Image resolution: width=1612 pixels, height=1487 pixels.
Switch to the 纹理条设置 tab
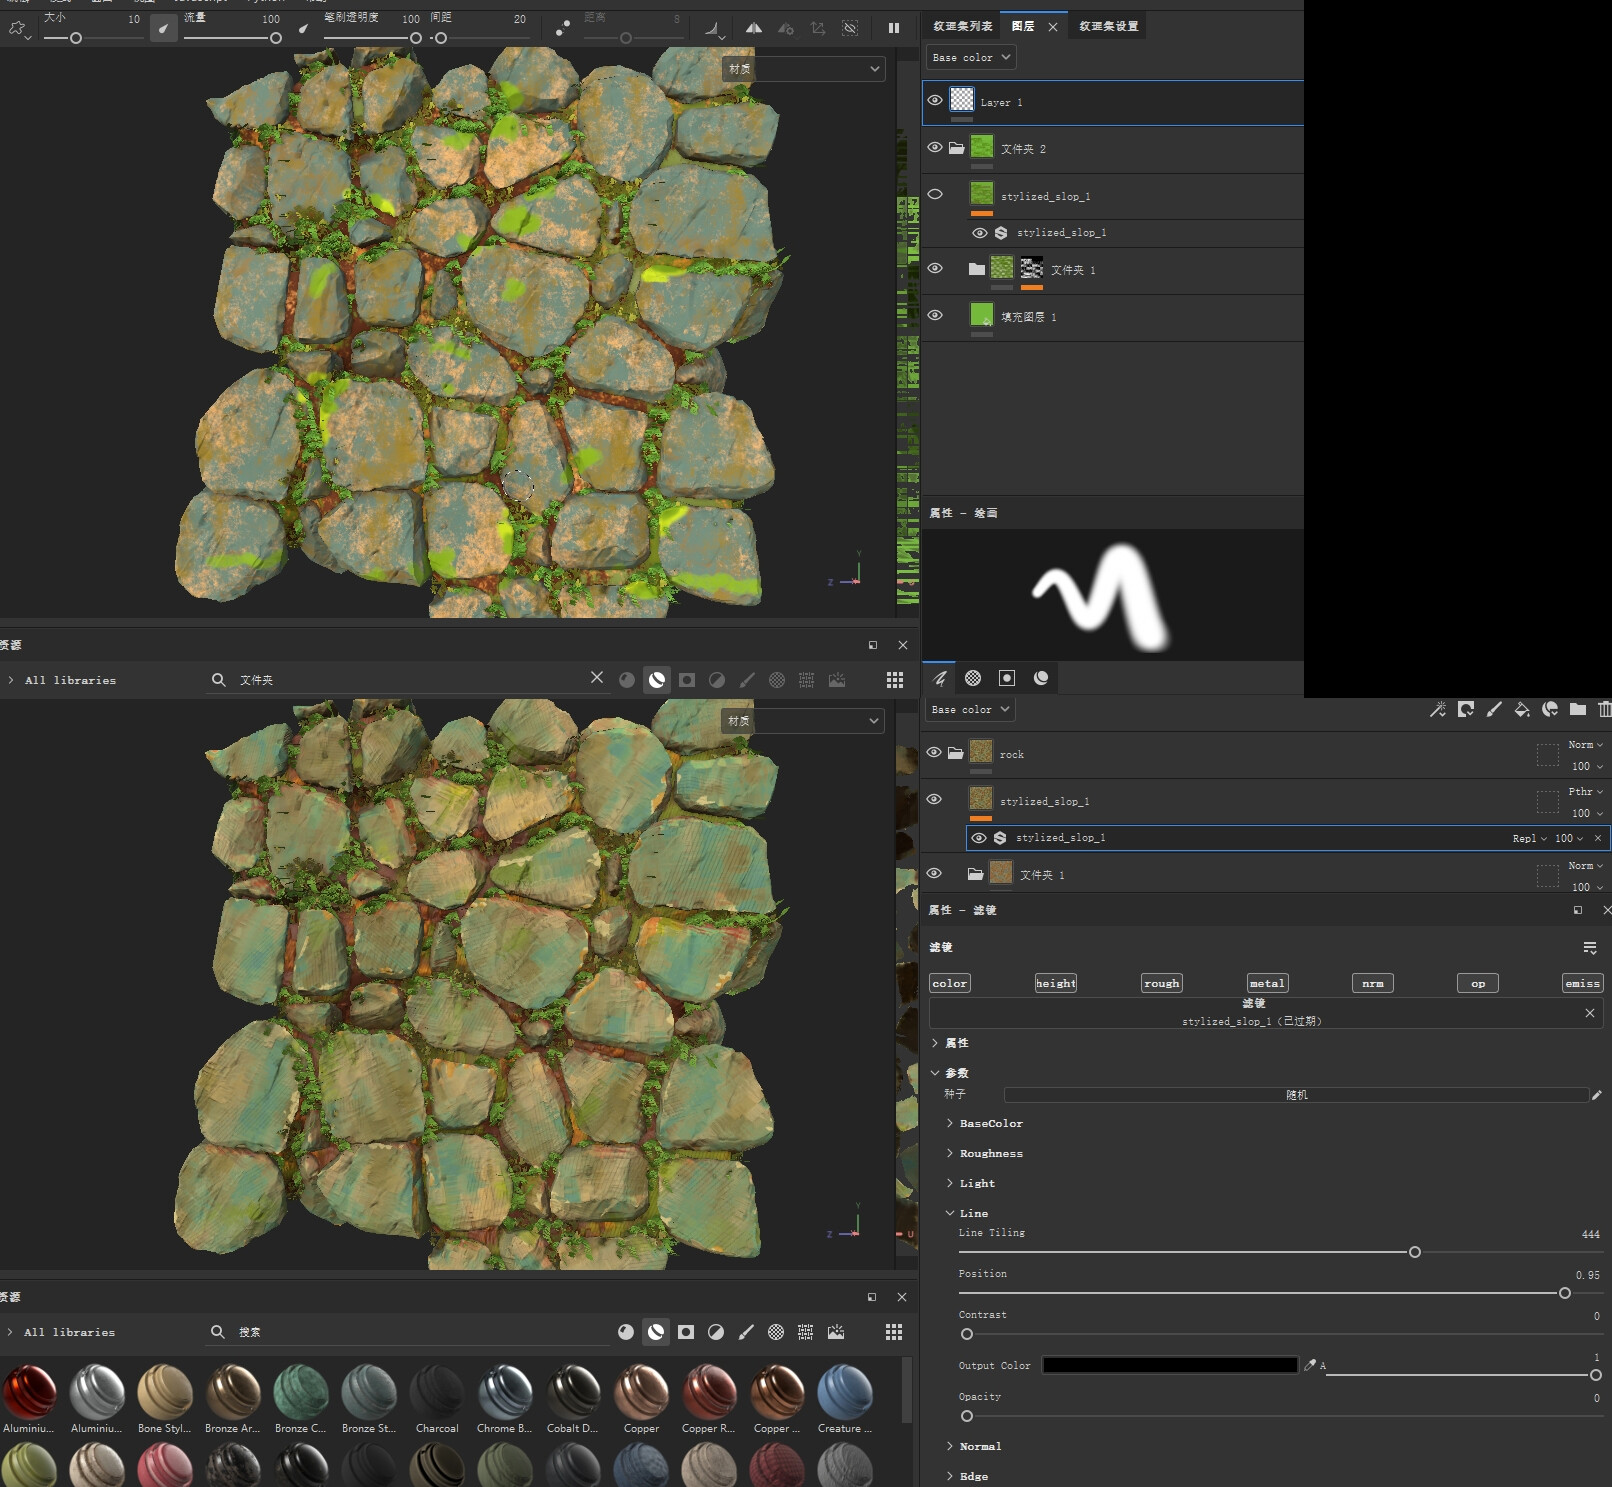(x=1108, y=26)
